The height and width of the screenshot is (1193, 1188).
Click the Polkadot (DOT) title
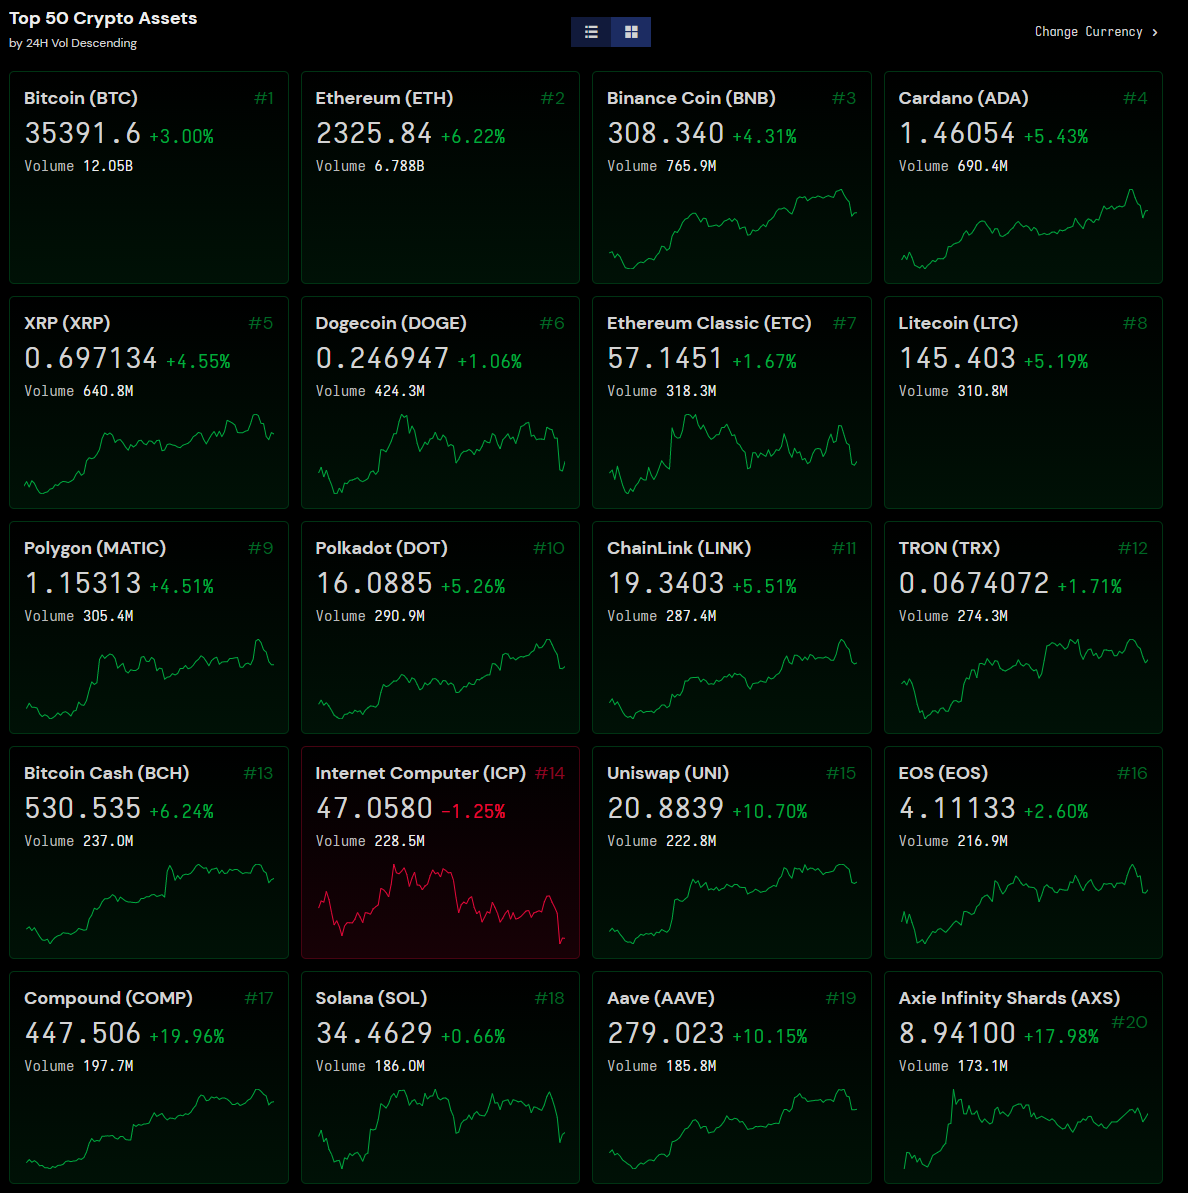pos(381,549)
